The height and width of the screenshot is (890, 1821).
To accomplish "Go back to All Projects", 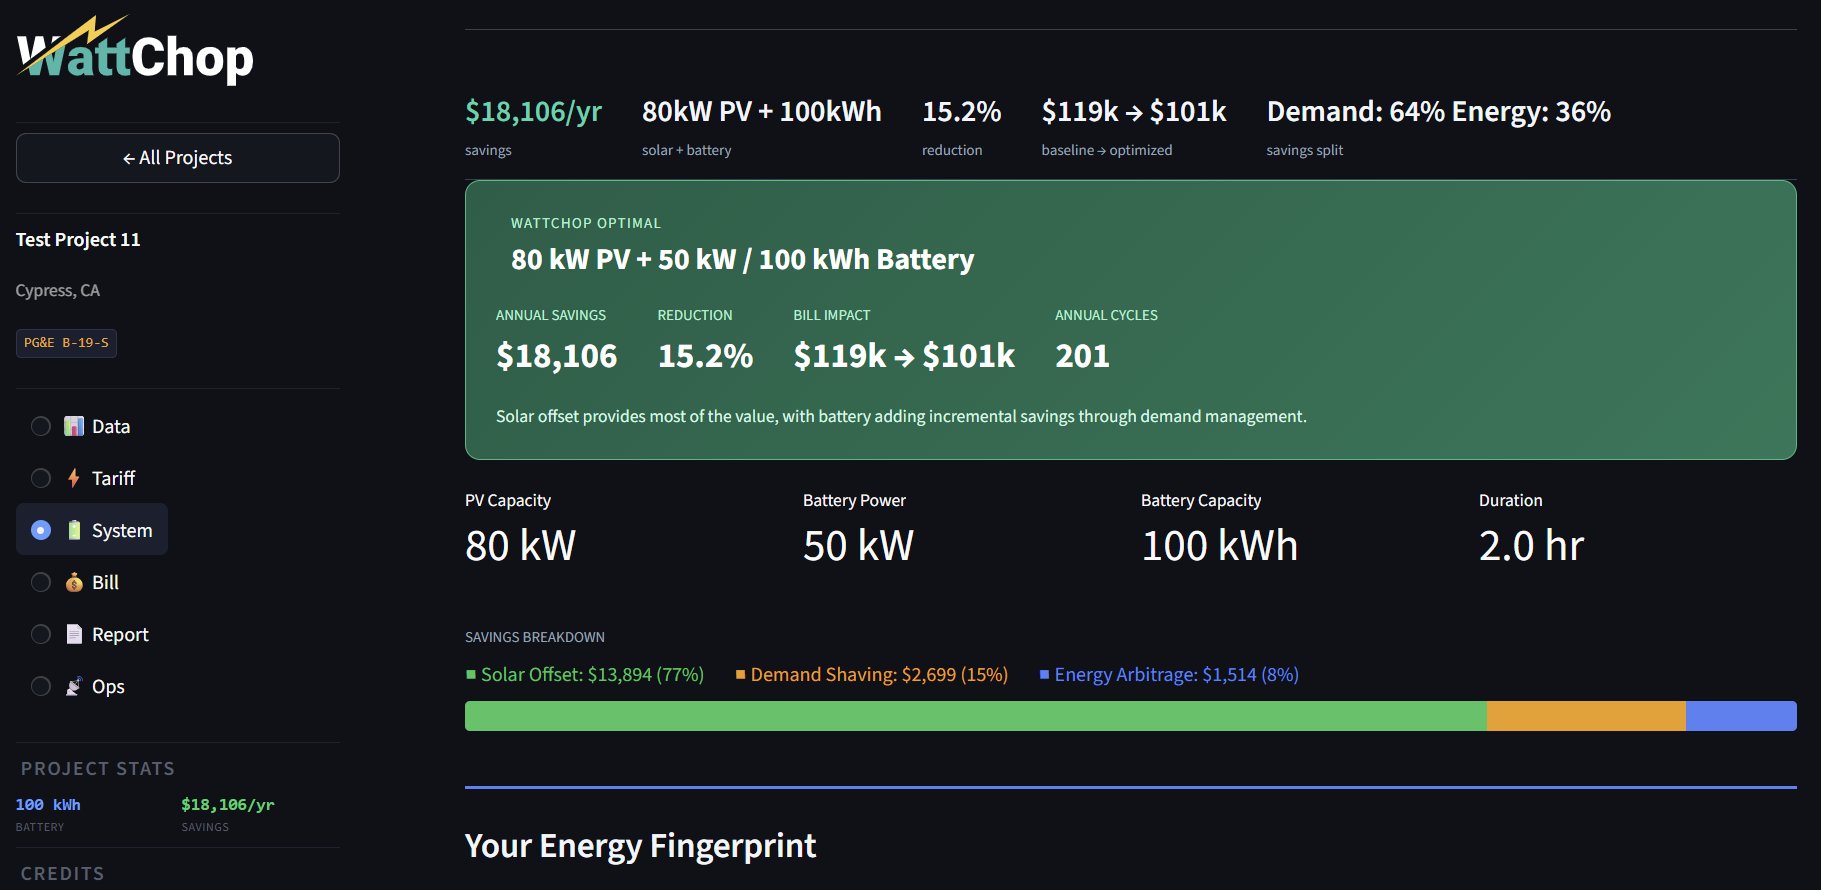I will click(x=178, y=158).
